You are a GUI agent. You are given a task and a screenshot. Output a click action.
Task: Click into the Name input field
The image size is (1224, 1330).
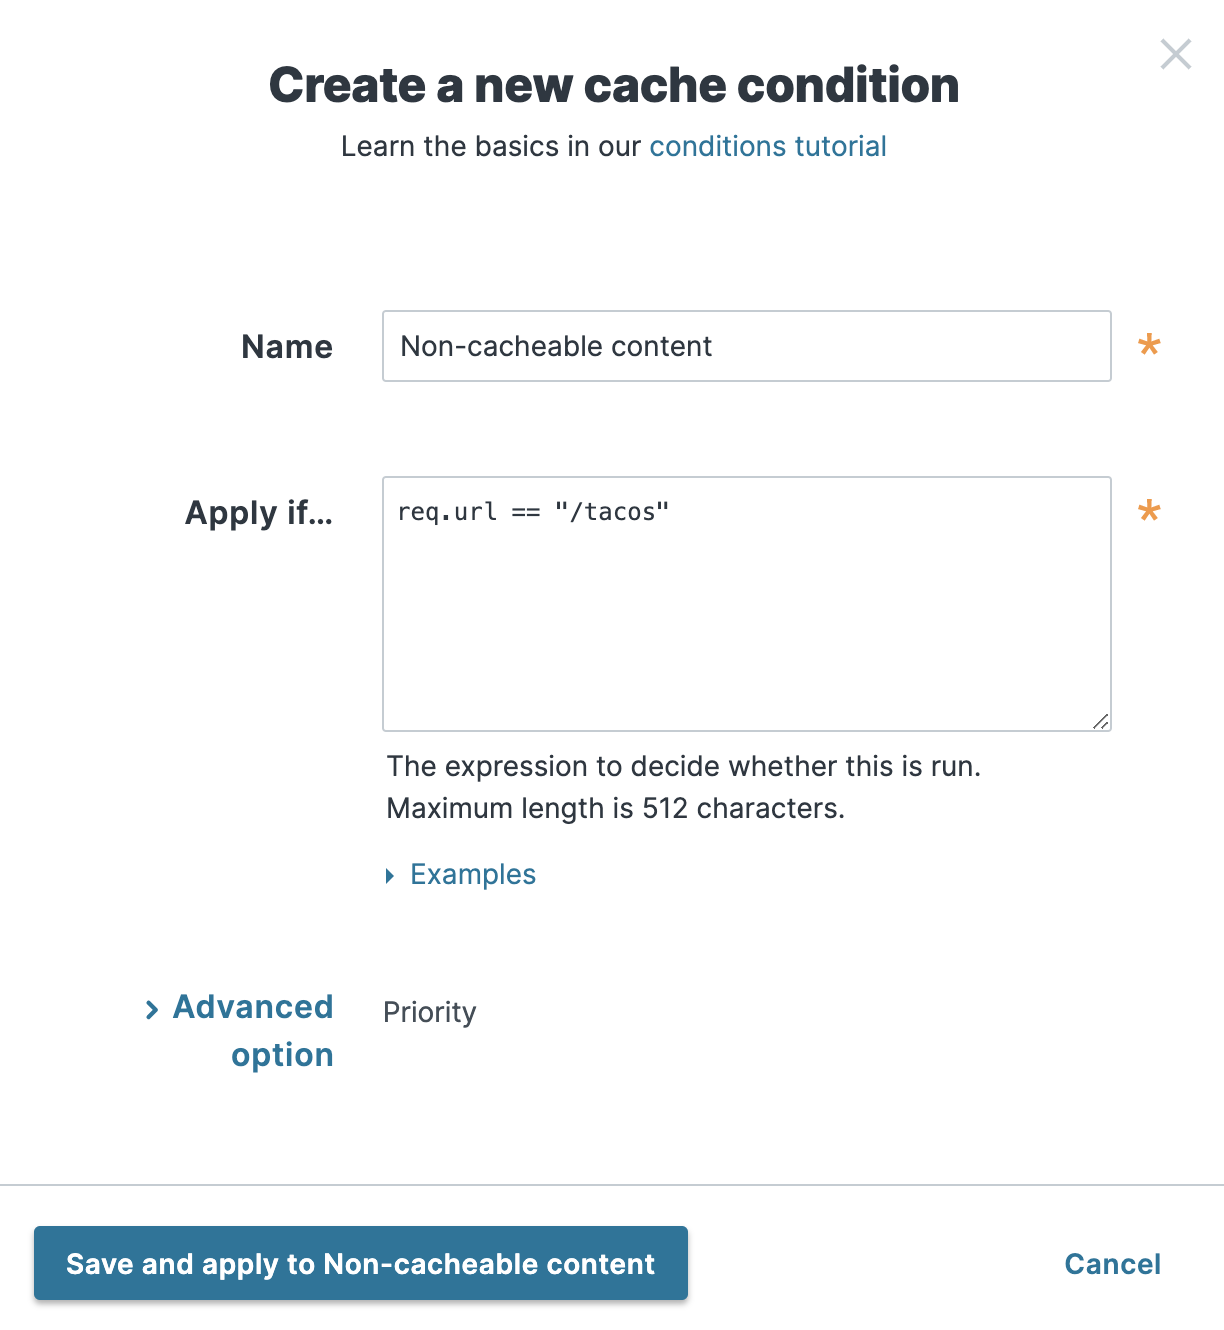point(746,346)
